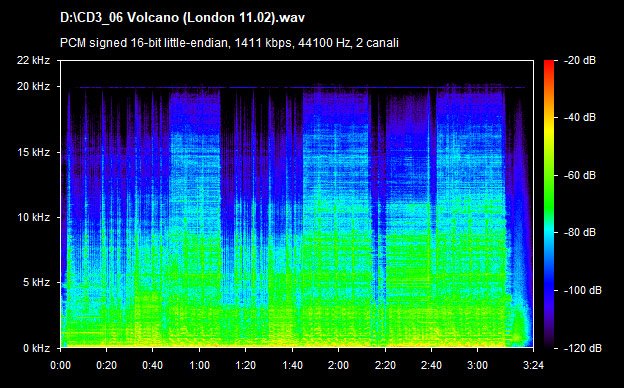The height and width of the screenshot is (388, 624).
Task: Click the PCM signed 16-bit format info line
Action: point(229,43)
